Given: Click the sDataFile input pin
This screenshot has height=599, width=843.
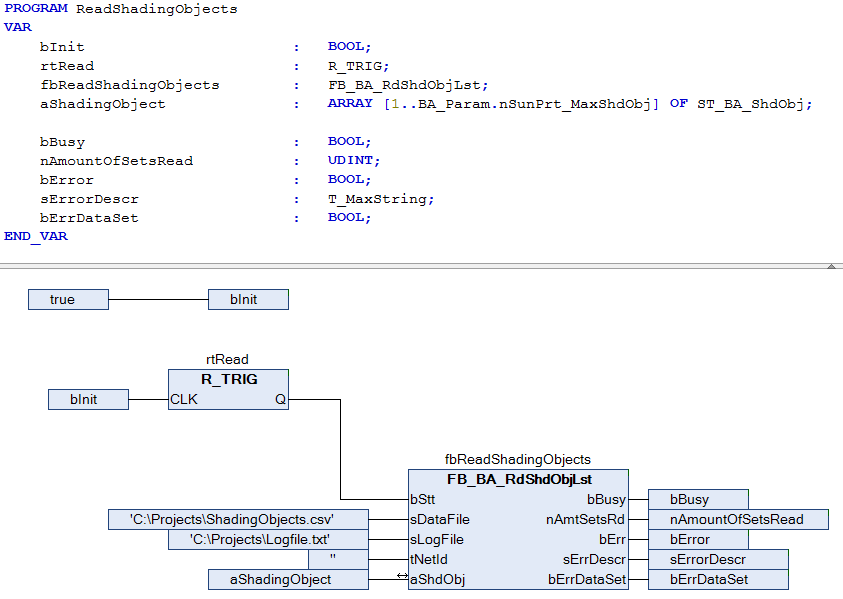Looking at the screenshot, I should [440, 519].
